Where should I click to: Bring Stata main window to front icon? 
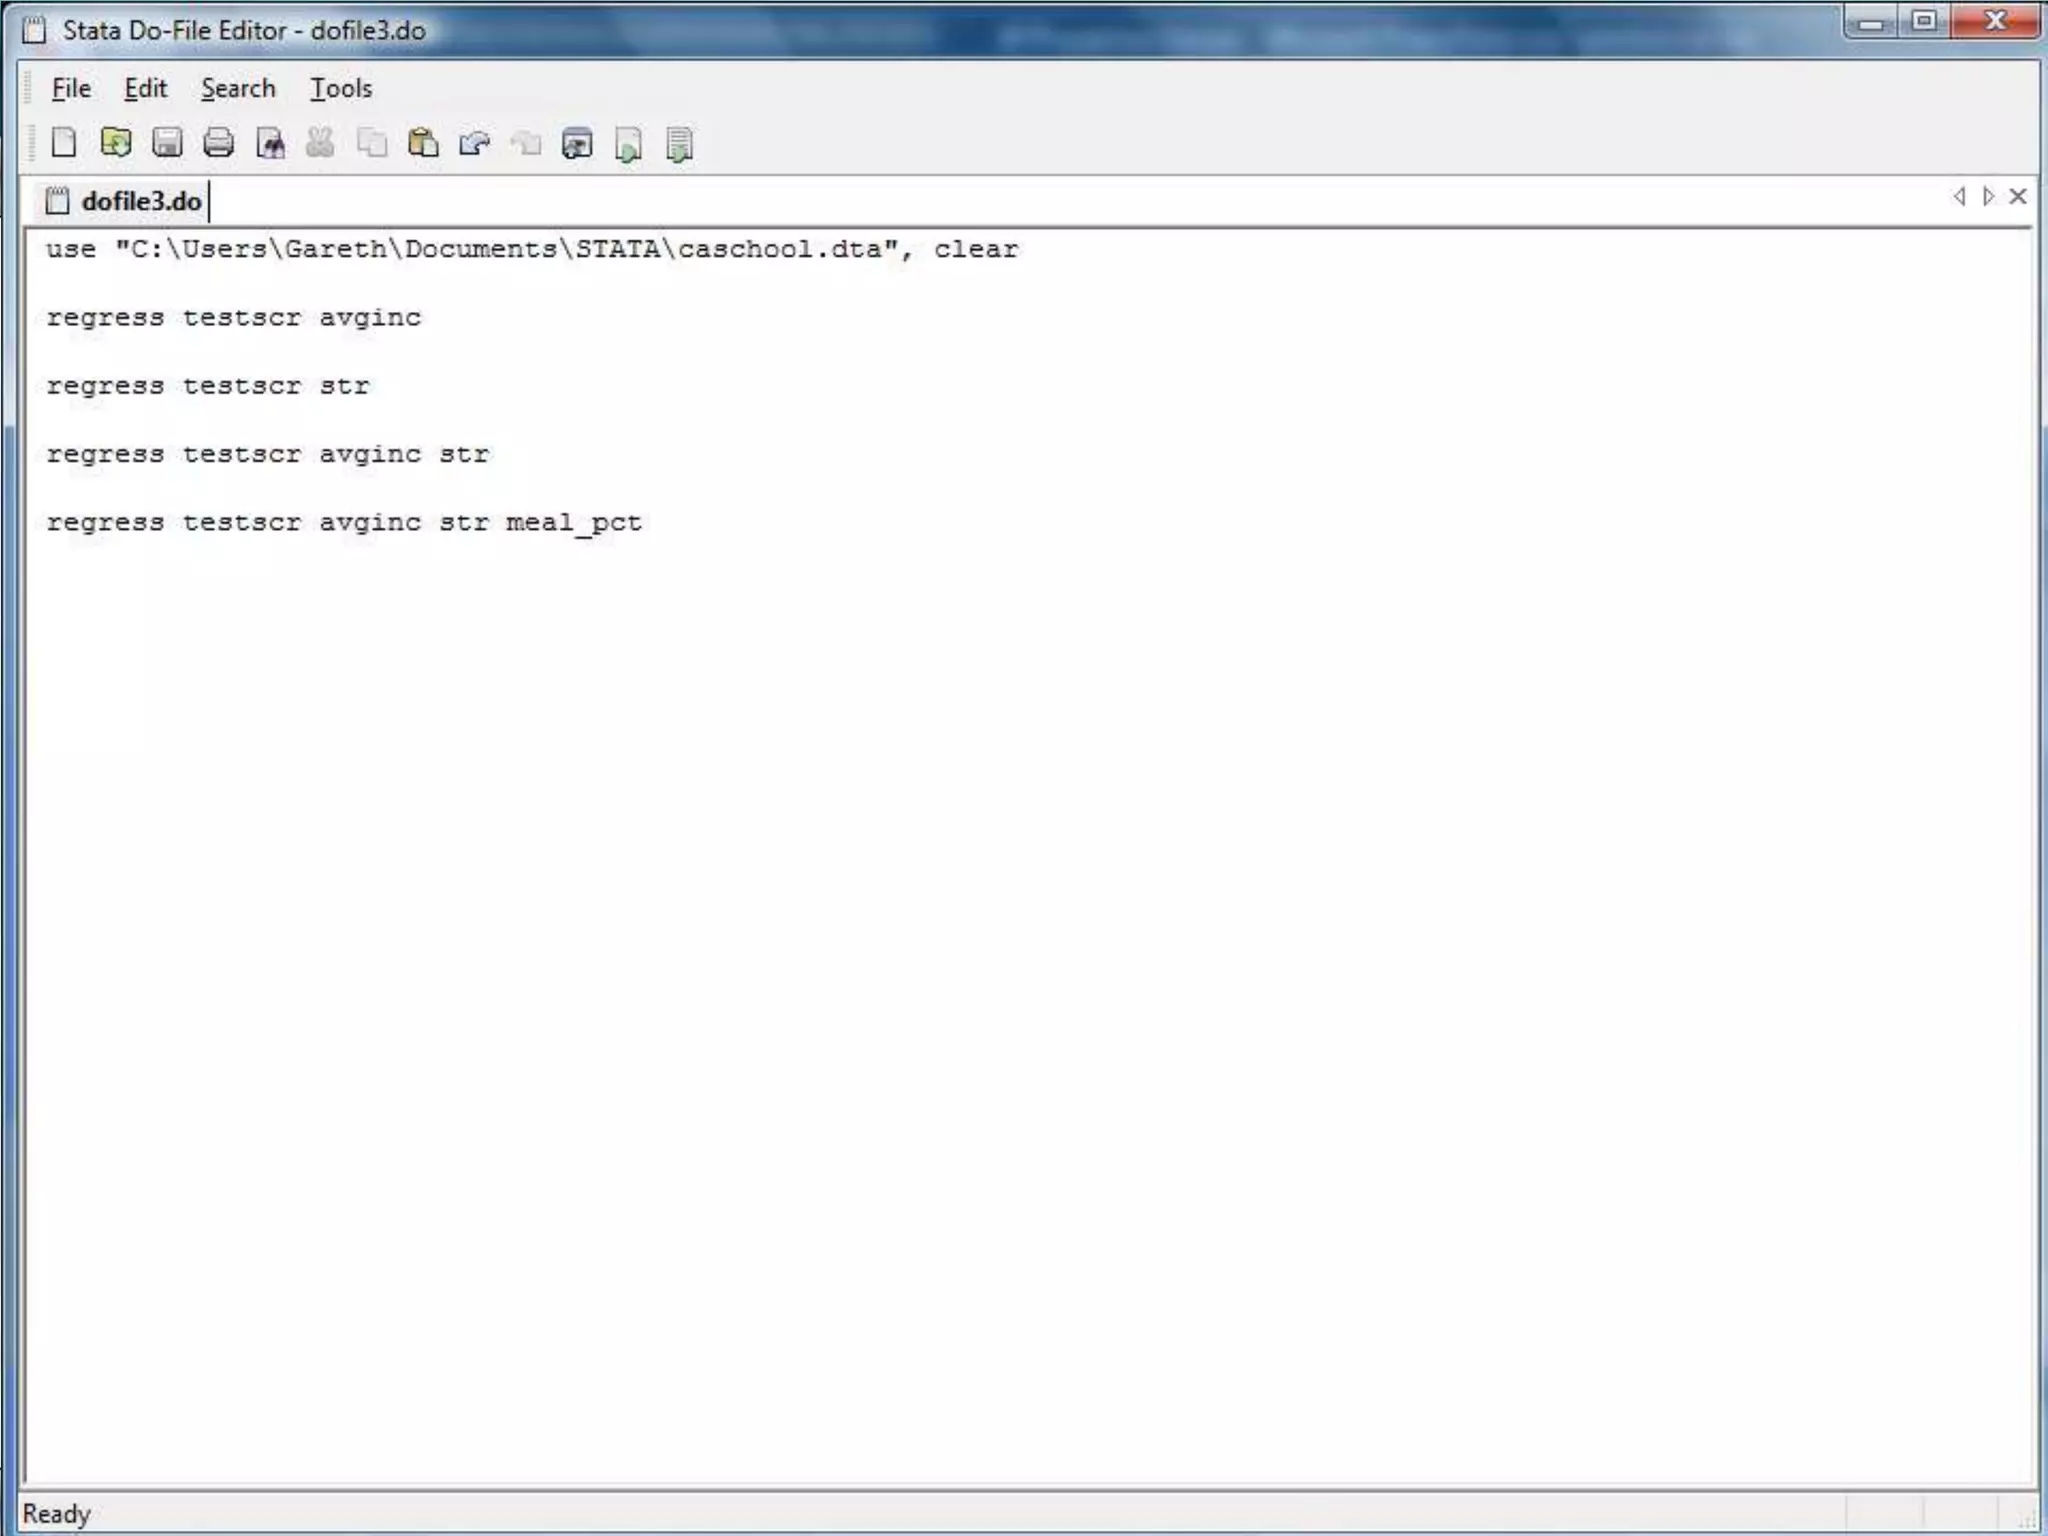(x=577, y=143)
